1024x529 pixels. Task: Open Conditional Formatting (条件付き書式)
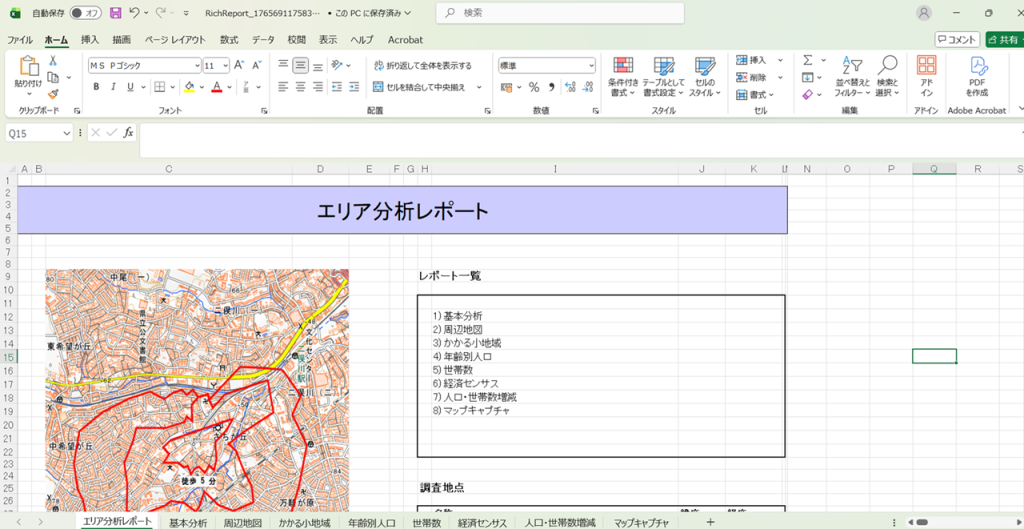(x=623, y=77)
